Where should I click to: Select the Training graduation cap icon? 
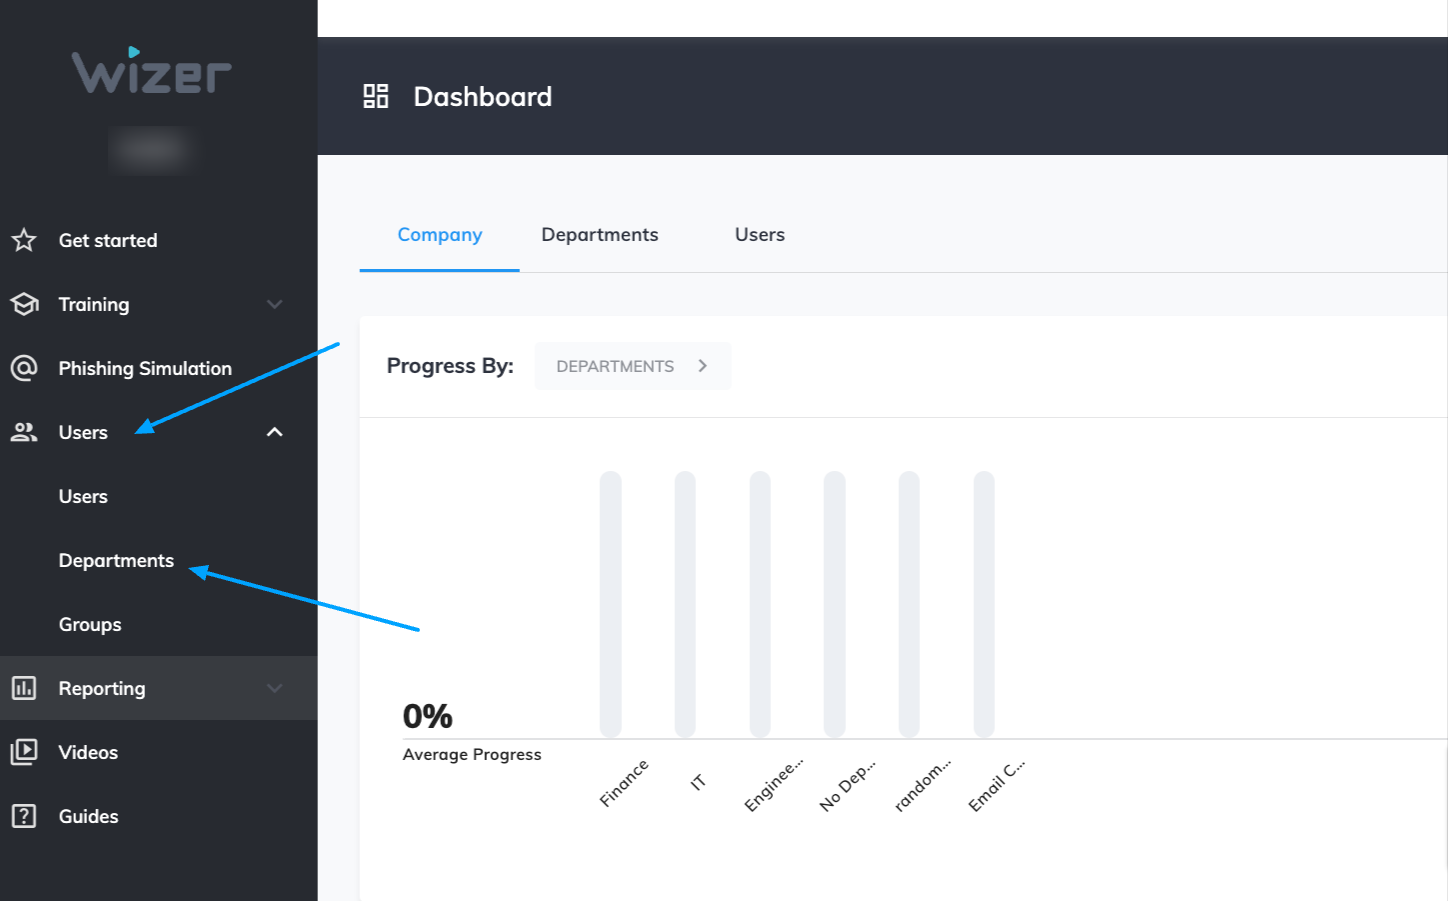24,304
